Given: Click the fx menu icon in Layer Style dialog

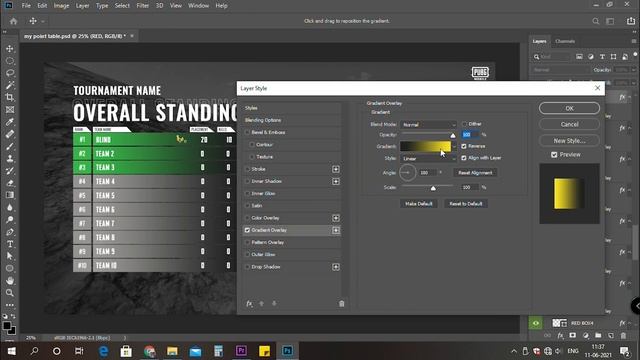Looking at the screenshot, I should coord(249,304).
